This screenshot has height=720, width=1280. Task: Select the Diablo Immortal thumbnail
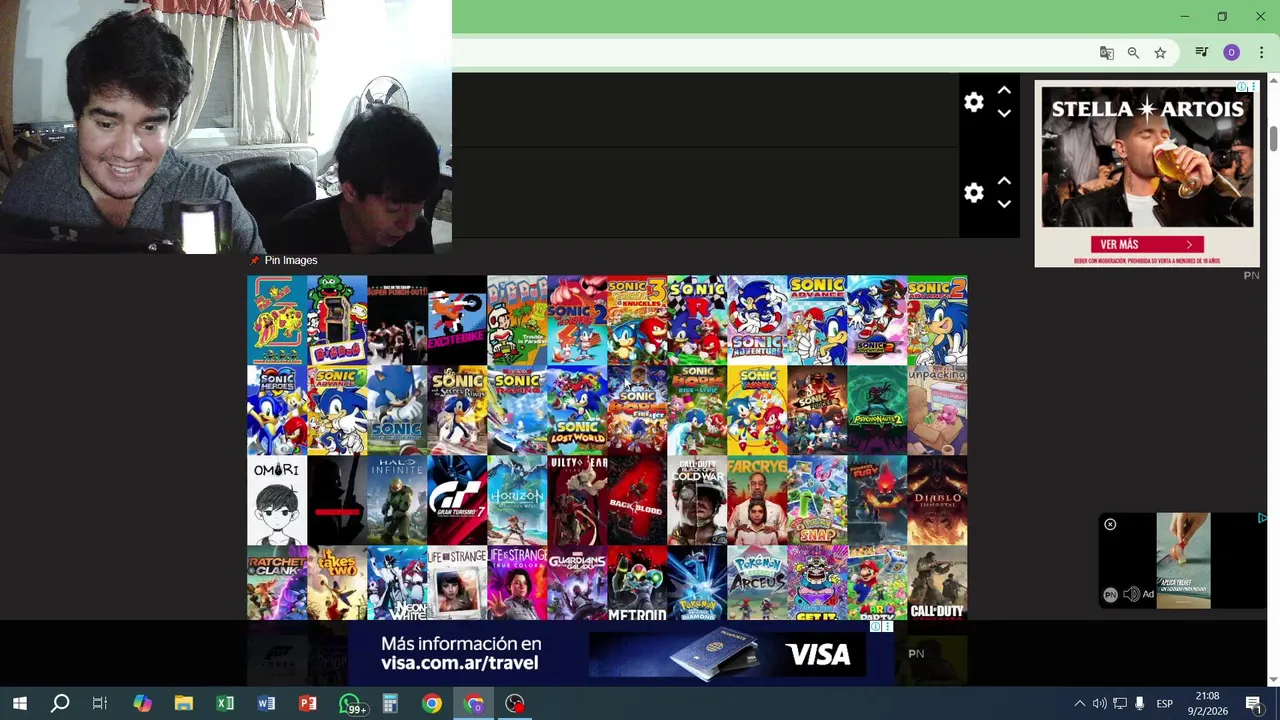[937, 500]
